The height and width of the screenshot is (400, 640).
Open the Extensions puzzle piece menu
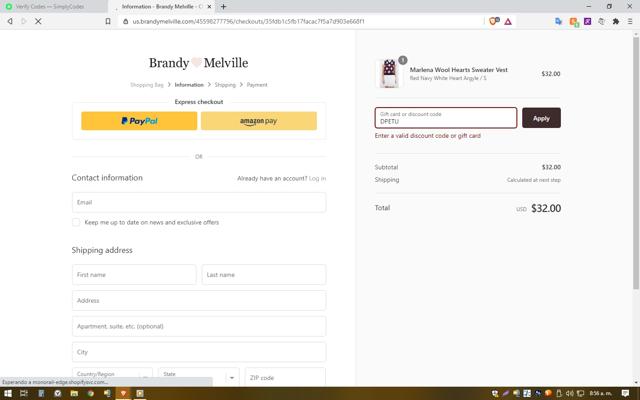tap(616, 21)
